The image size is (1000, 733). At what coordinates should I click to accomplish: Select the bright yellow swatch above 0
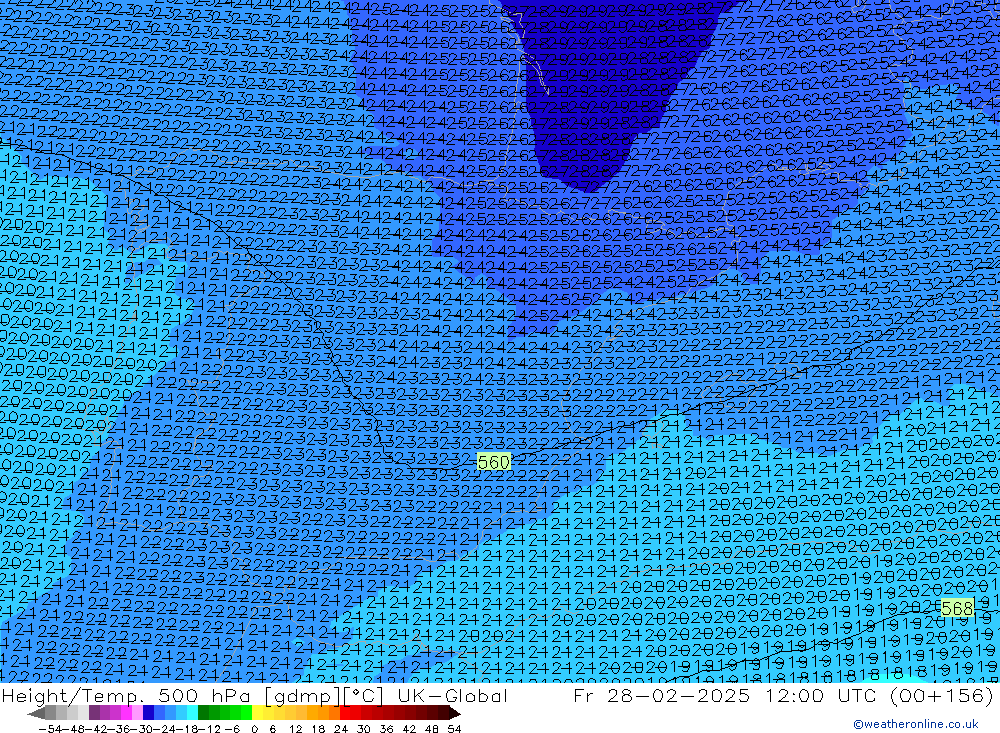258,713
